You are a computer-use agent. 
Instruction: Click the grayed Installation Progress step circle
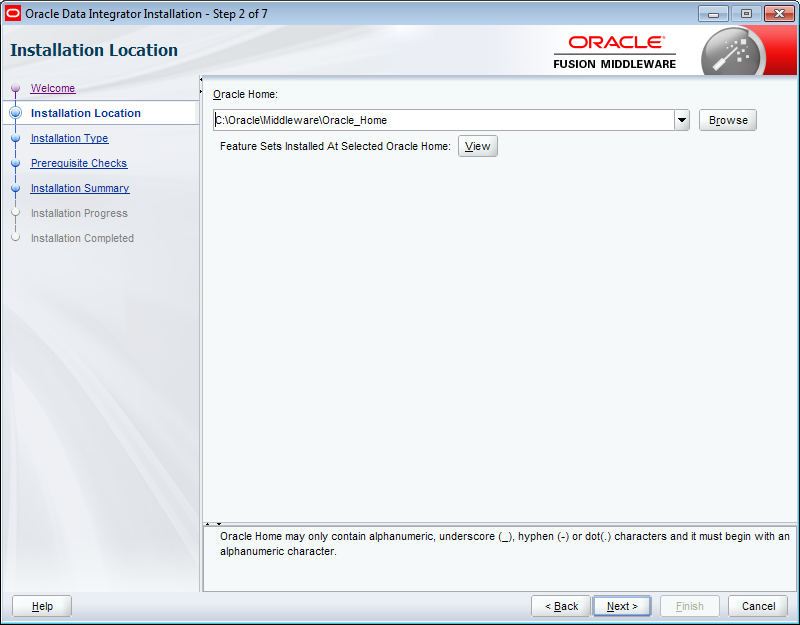14,213
